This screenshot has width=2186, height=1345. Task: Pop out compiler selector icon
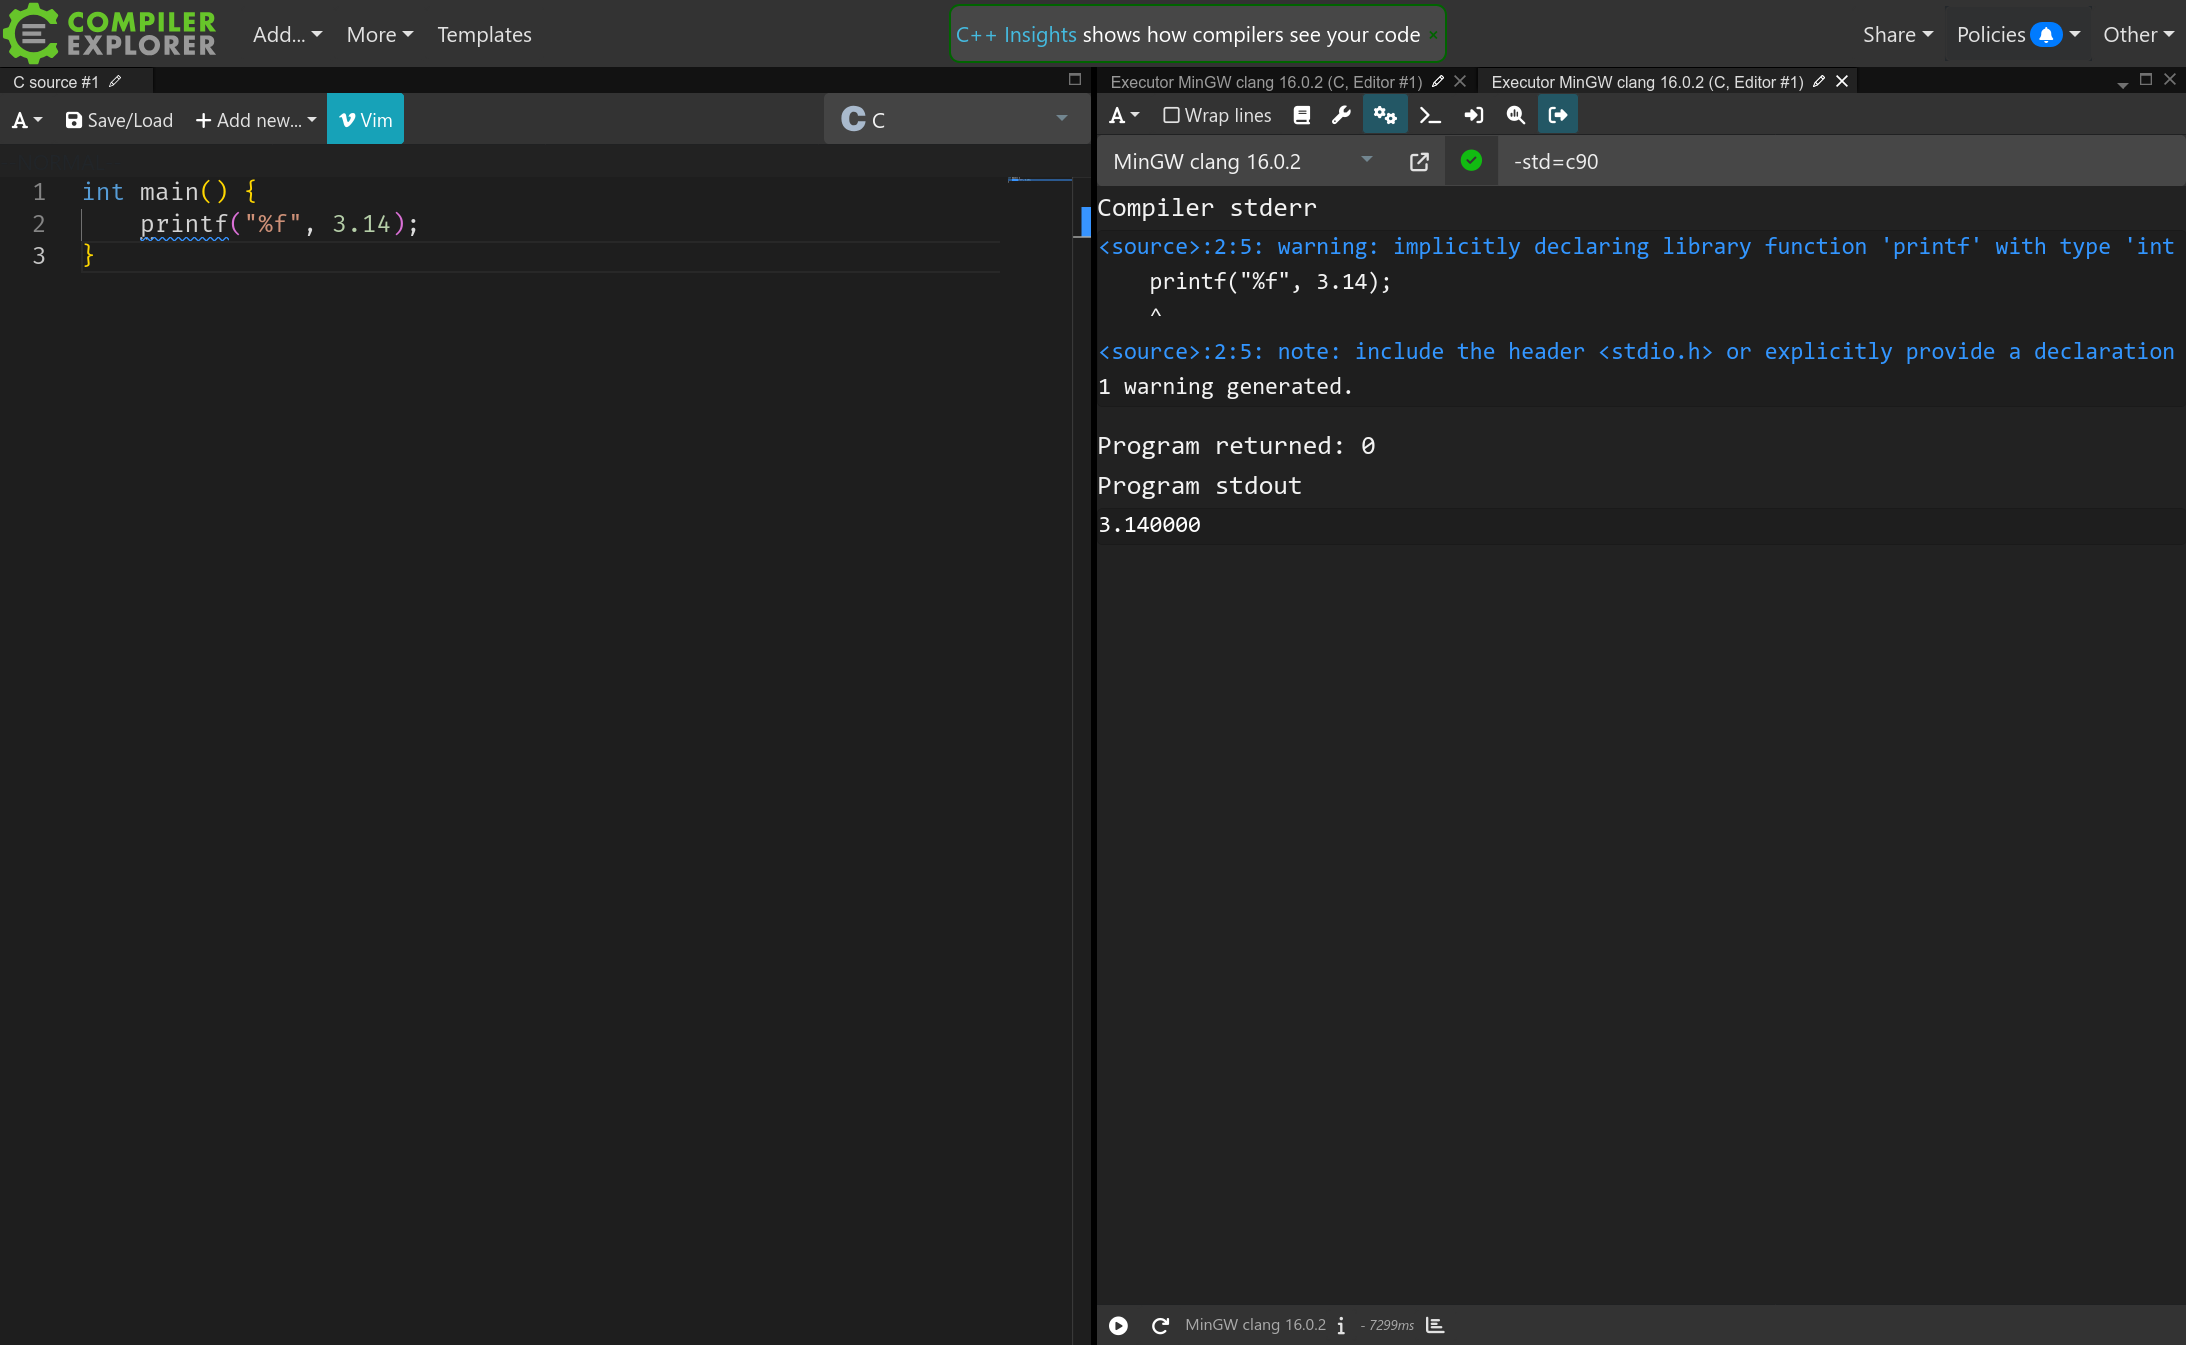point(1419,162)
